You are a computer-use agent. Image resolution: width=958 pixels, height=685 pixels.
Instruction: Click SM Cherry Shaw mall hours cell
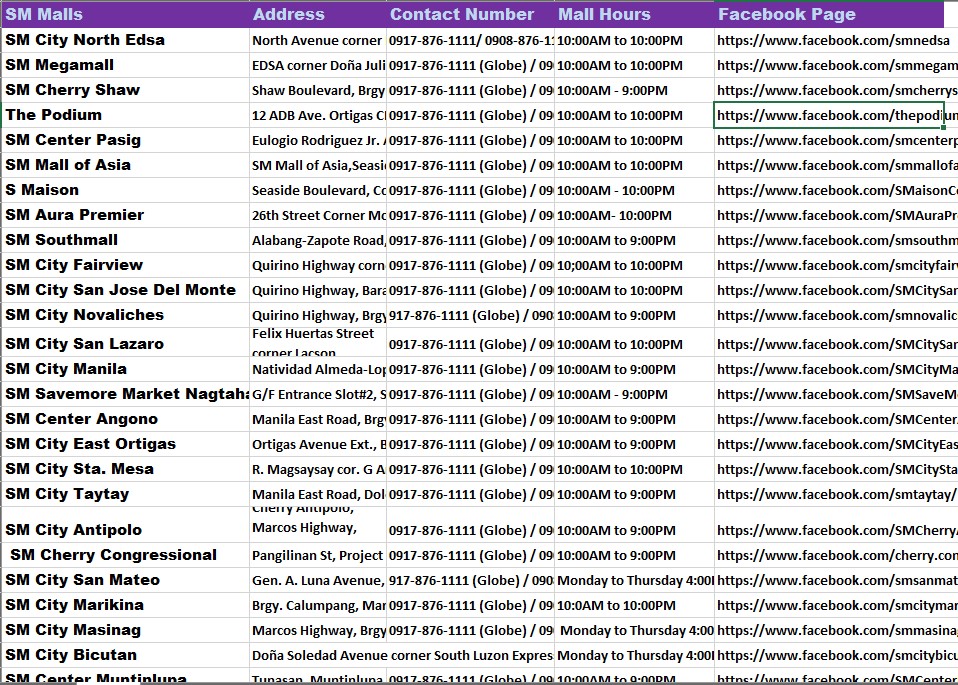pos(634,90)
